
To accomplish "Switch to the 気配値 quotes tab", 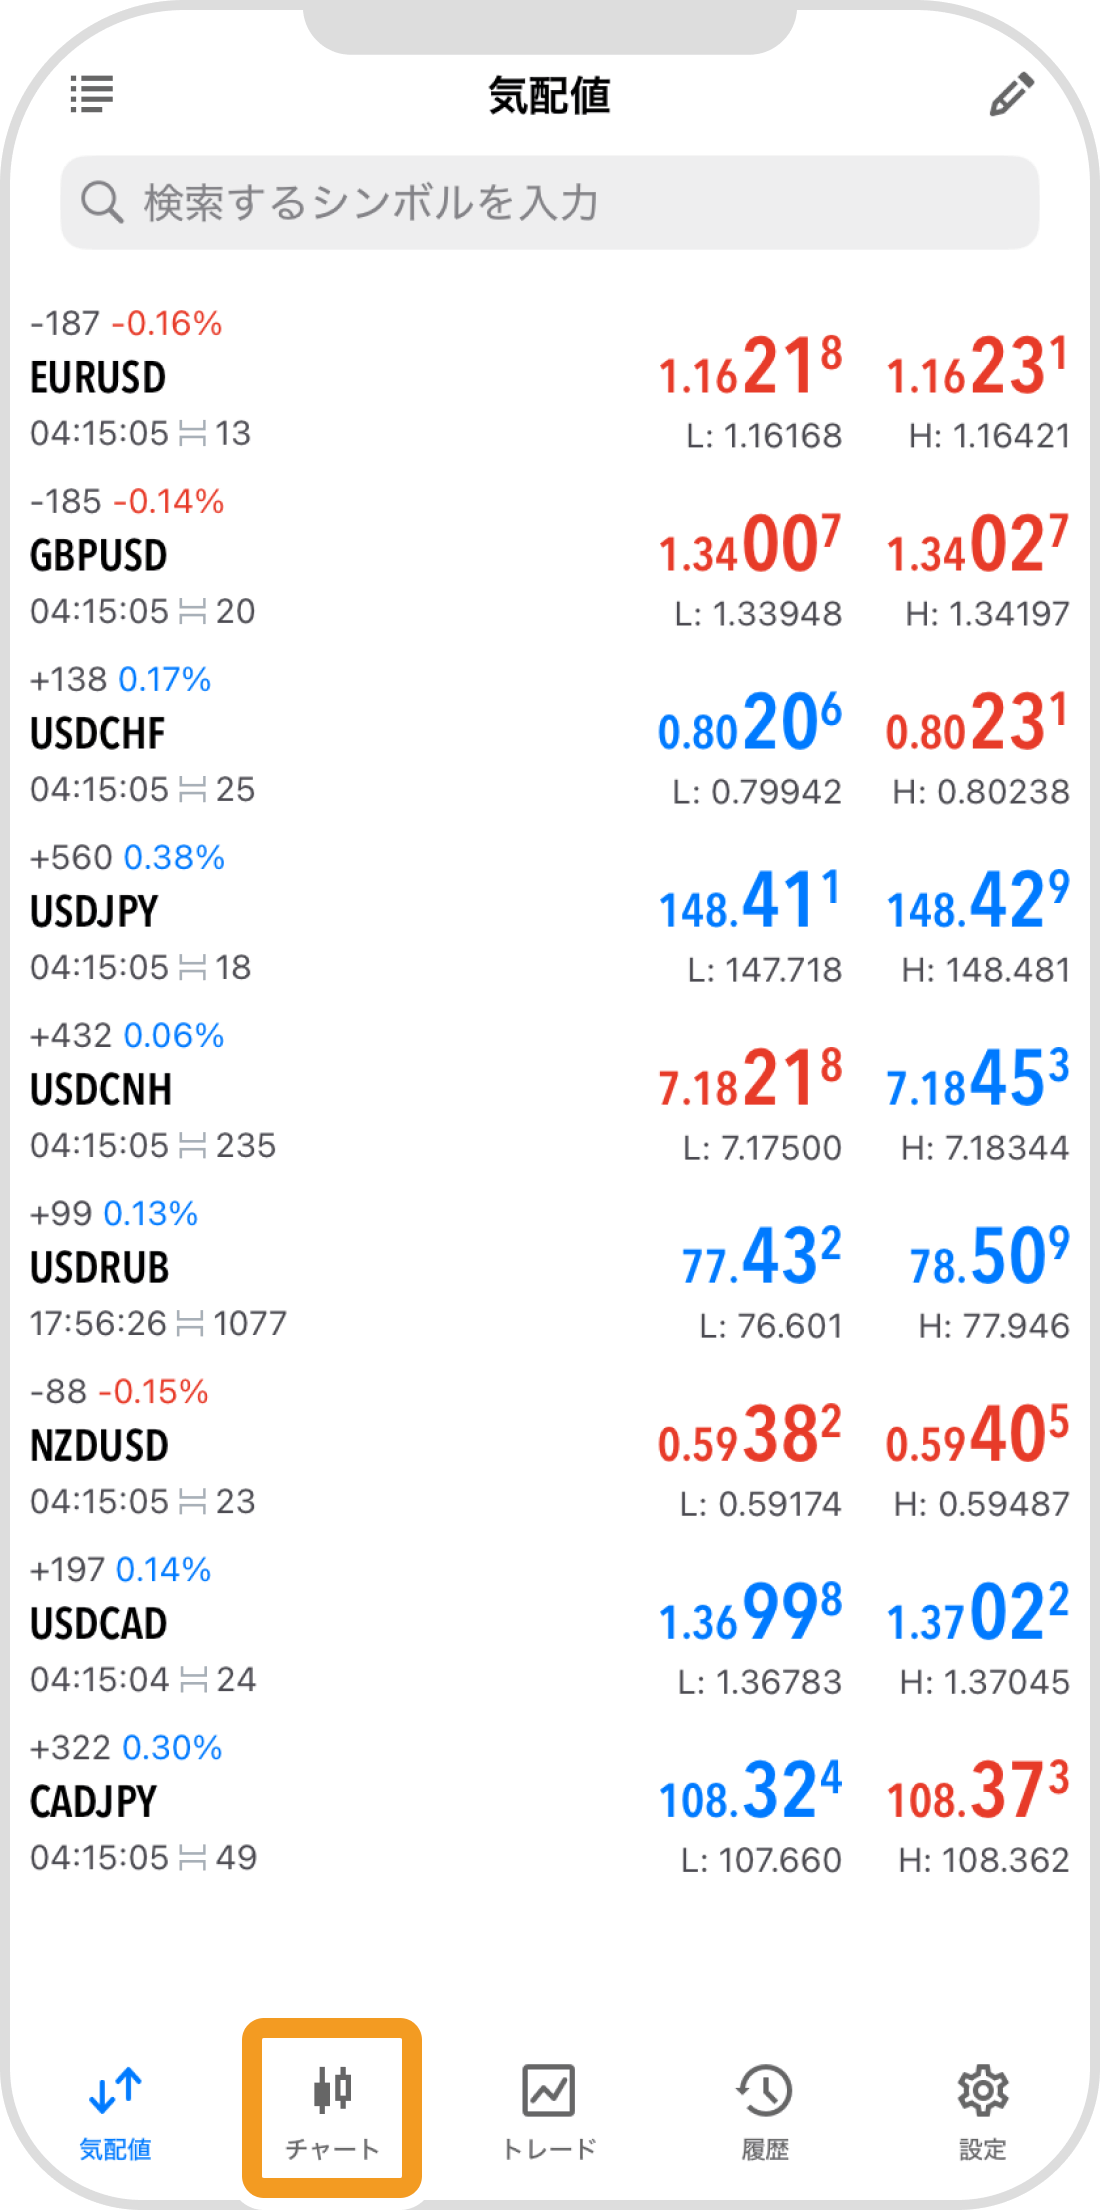I will [115, 2108].
